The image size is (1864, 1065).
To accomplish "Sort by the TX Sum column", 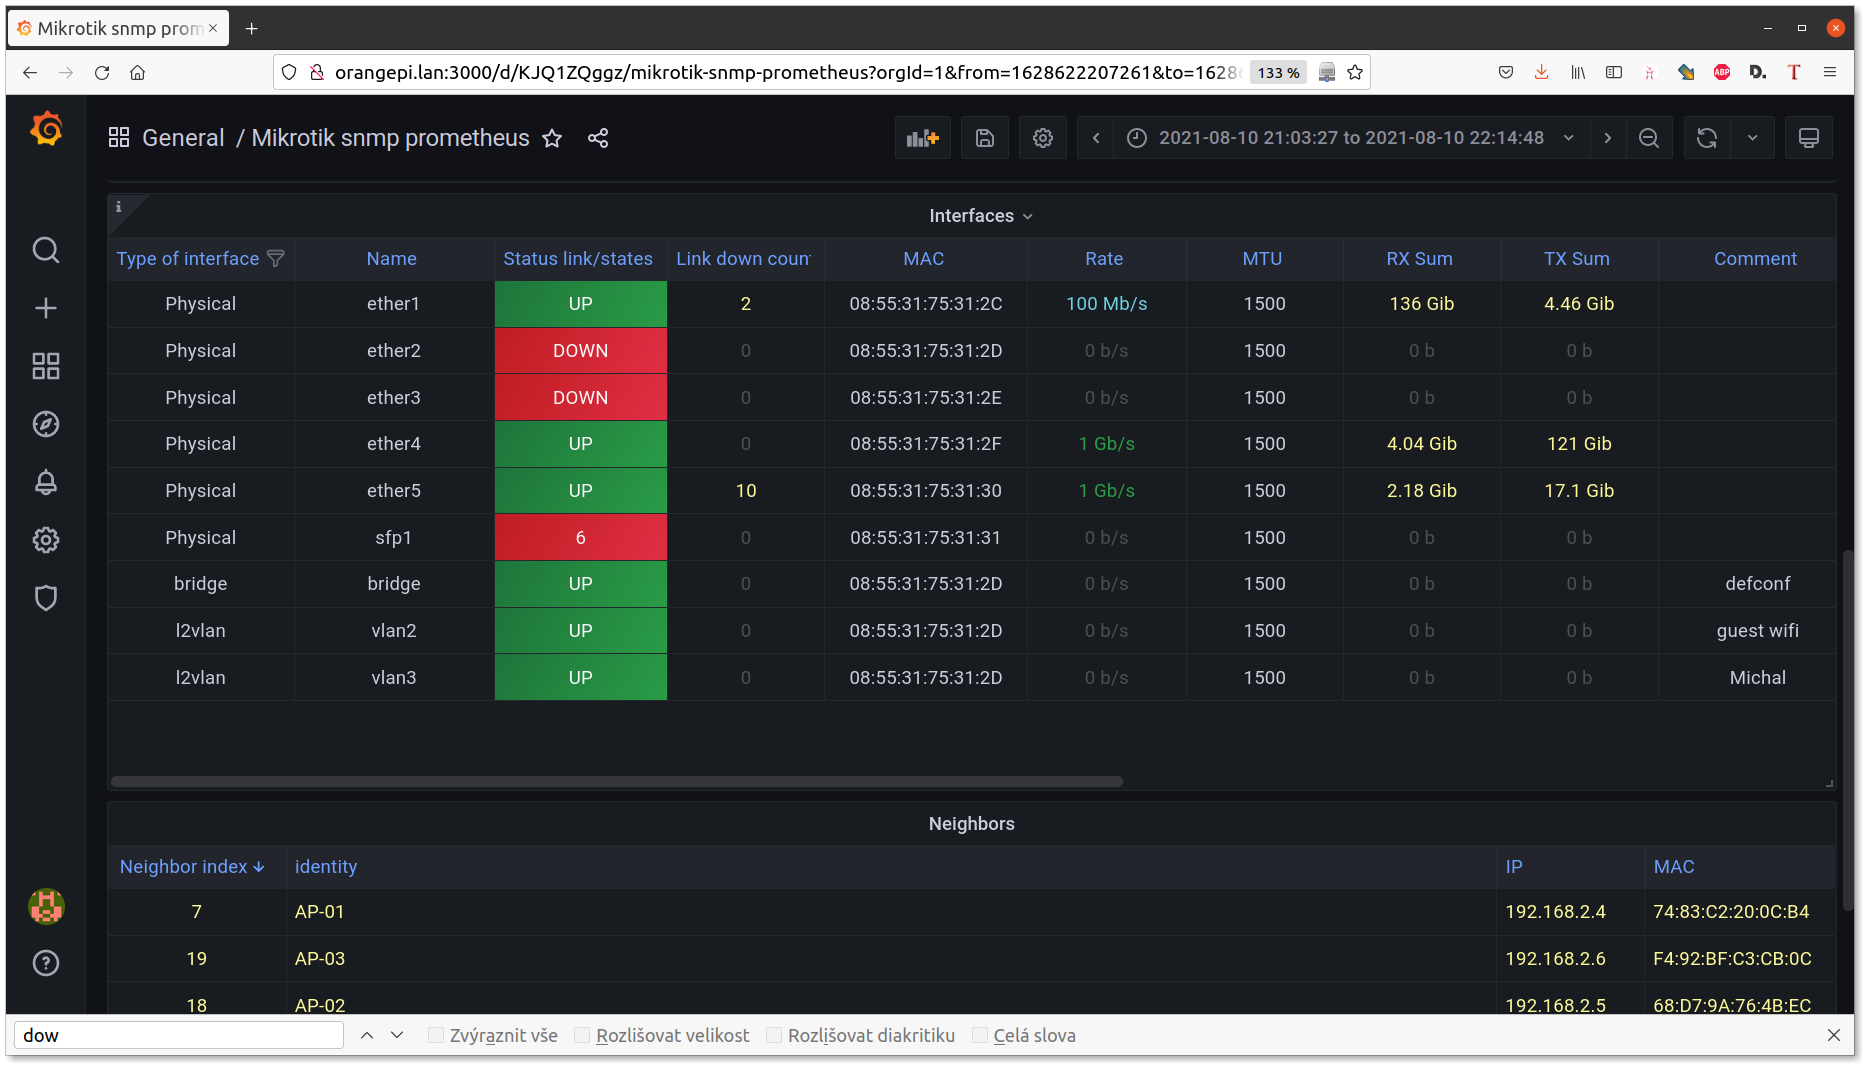I will 1576,259.
